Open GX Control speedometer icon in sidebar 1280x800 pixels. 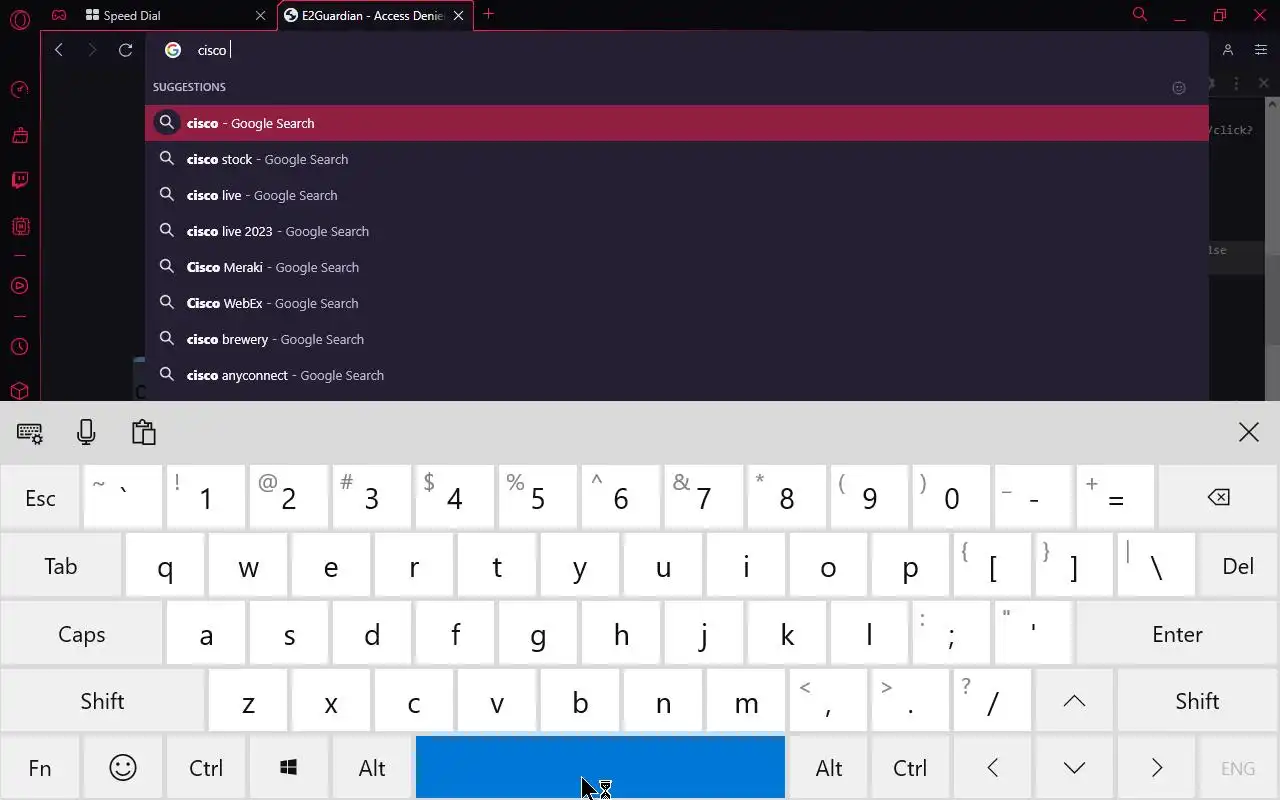20,90
